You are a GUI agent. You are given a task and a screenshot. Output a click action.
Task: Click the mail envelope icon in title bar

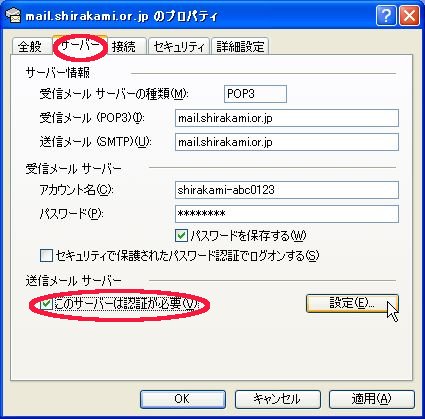pos(13,16)
